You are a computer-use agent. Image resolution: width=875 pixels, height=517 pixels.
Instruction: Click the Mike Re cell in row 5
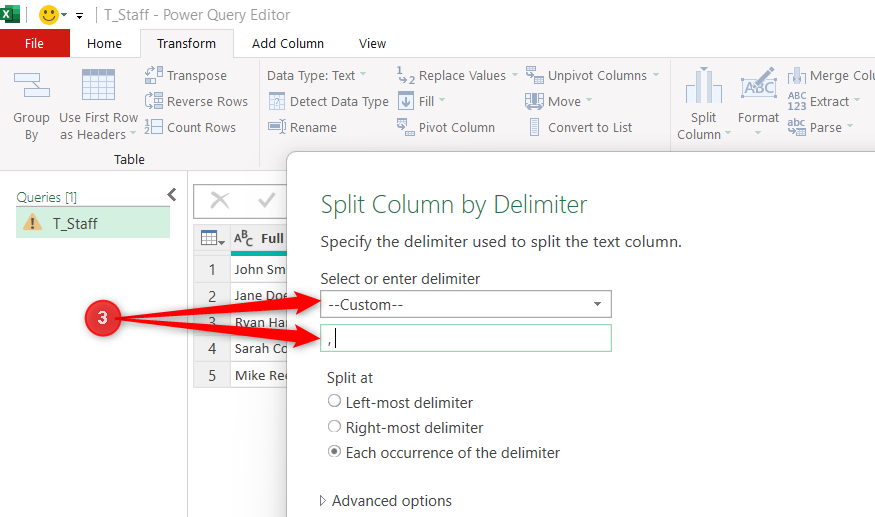pos(259,375)
